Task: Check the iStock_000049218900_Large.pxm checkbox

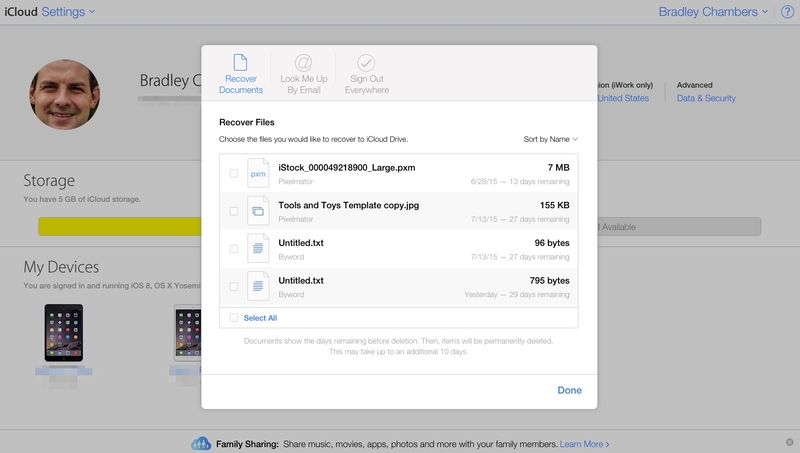Action: click(x=234, y=173)
